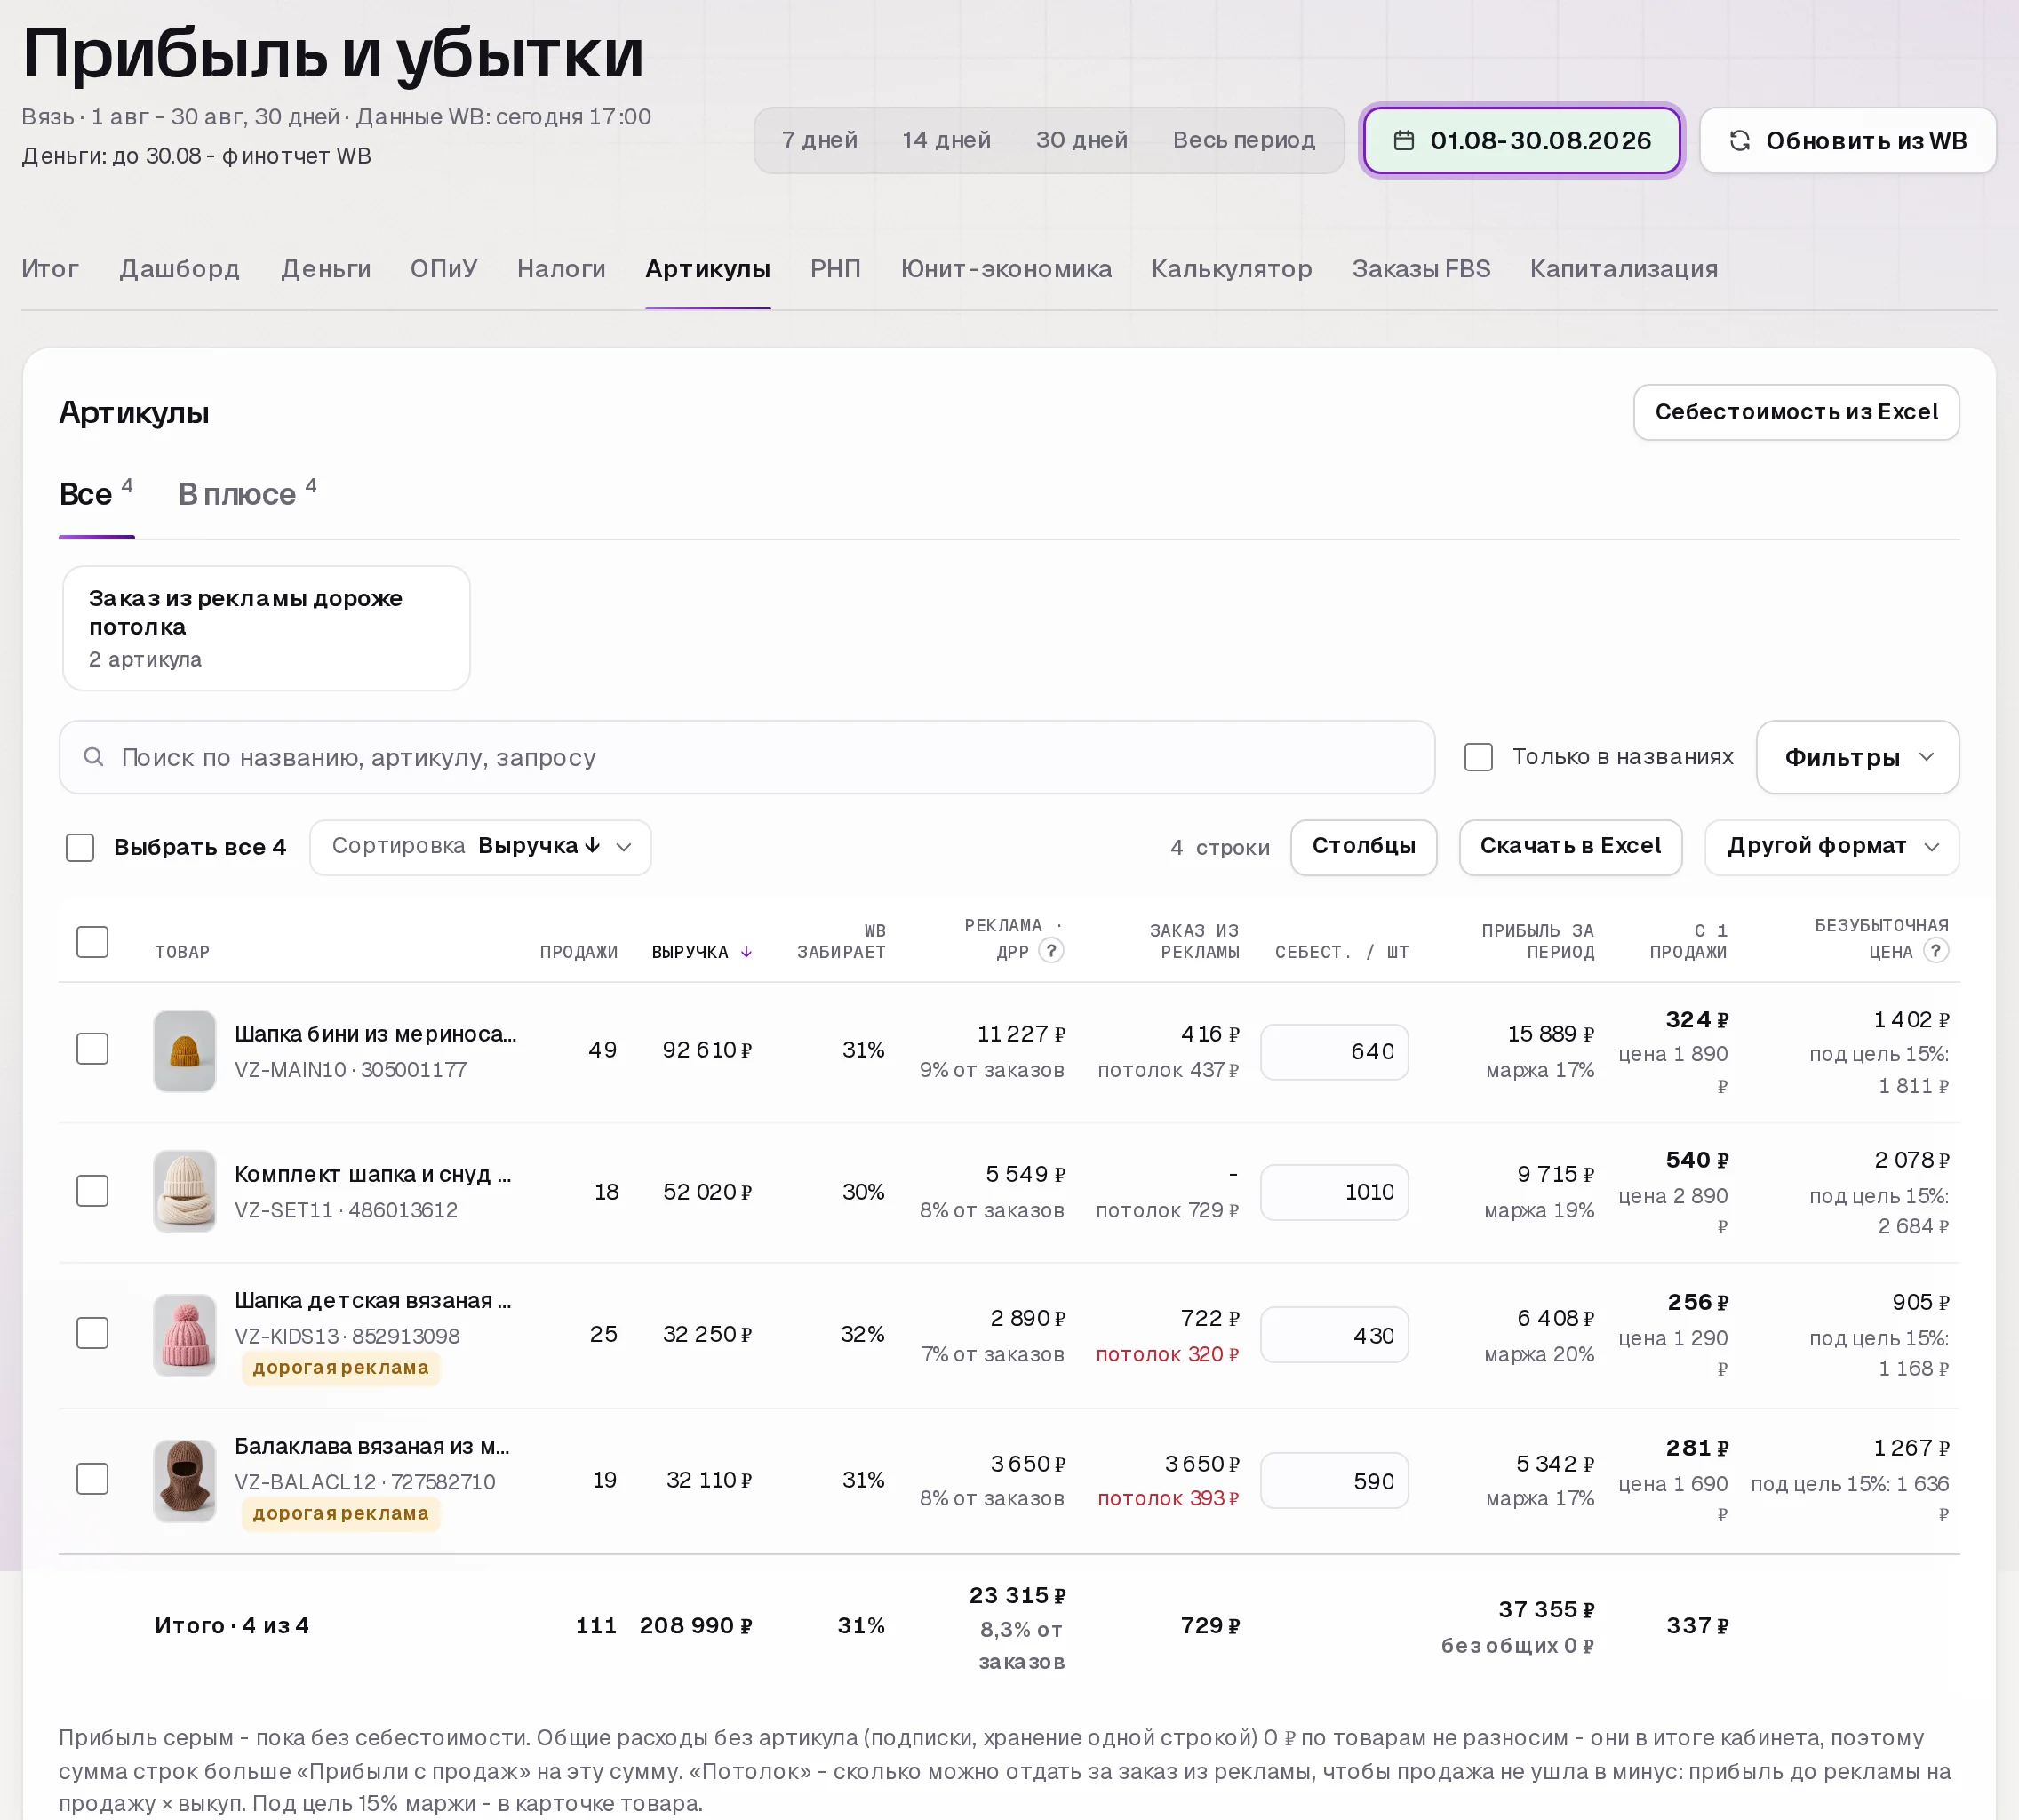Viewport: 2019px width, 1820px height.
Task: Focus the search by name field
Action: pos(747,757)
